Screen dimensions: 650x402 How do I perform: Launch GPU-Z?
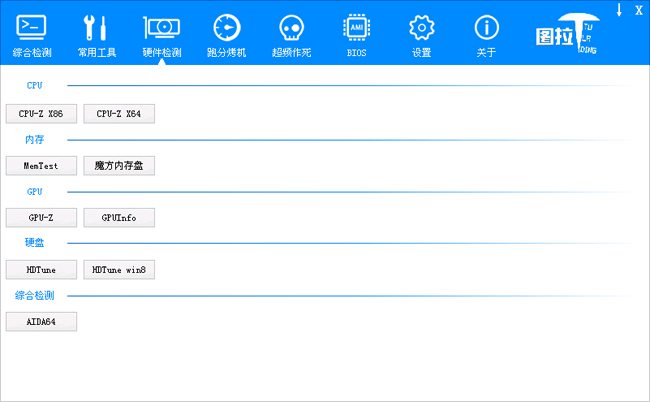pos(41,218)
